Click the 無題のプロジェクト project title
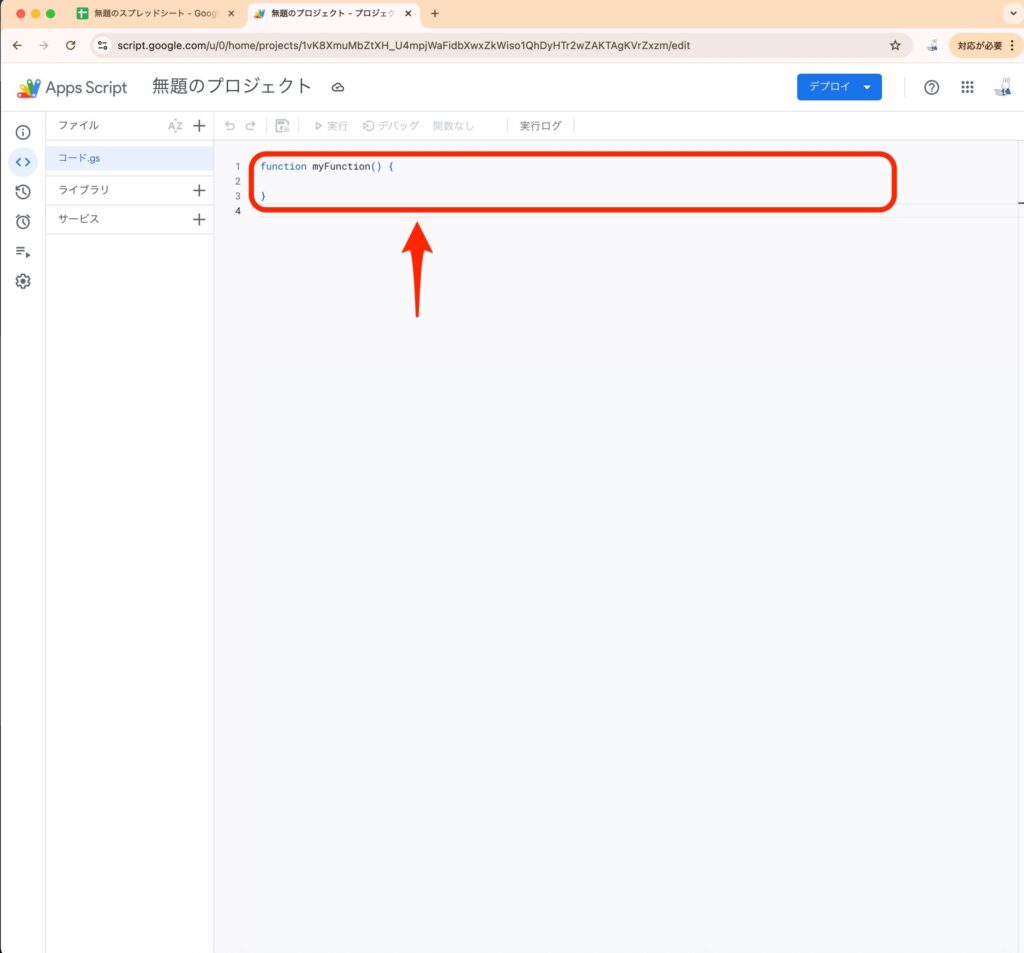1024x953 pixels. (x=232, y=87)
